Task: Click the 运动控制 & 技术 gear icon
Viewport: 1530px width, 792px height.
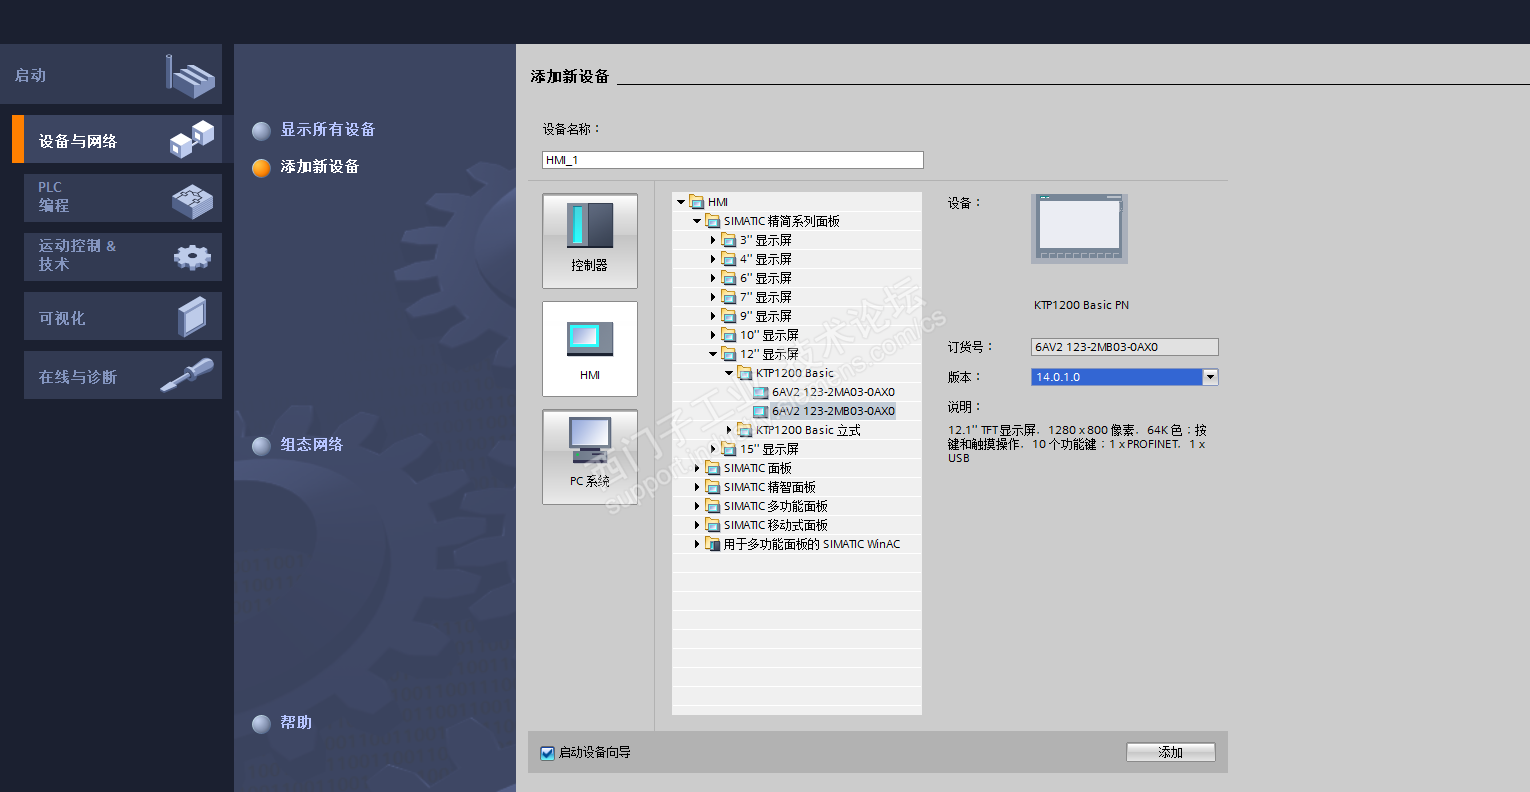Action: coord(192,257)
